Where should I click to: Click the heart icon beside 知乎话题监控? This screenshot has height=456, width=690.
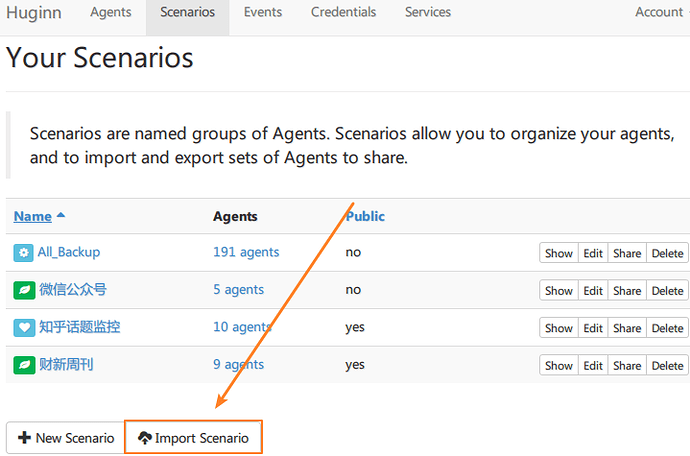click(x=23, y=327)
